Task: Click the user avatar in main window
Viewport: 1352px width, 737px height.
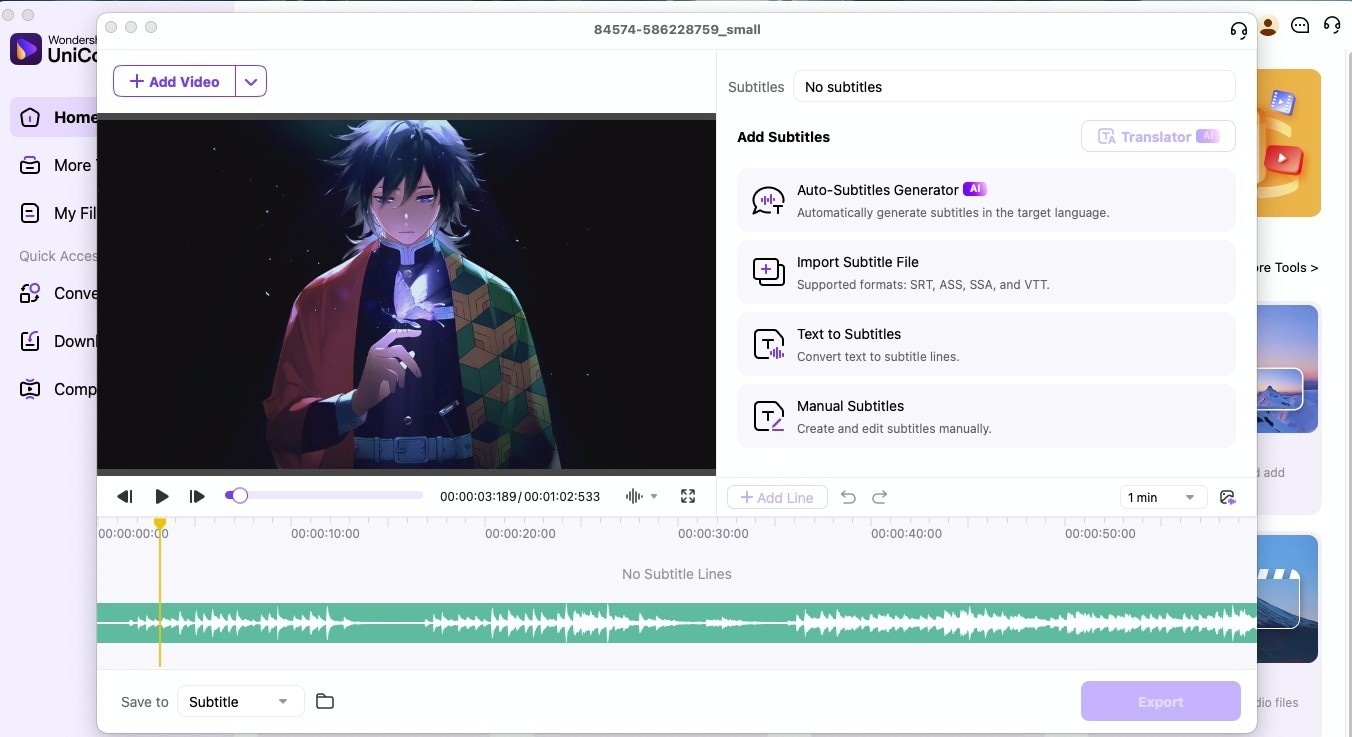Action: coord(1268,26)
